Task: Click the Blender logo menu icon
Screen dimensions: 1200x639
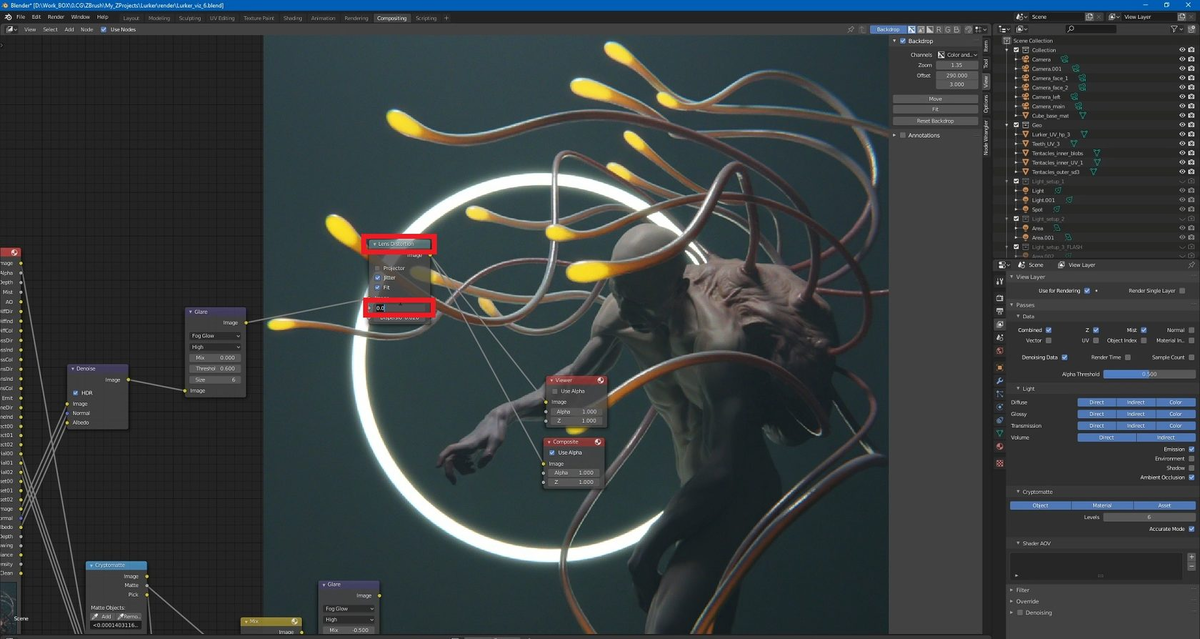Action: click(7, 17)
